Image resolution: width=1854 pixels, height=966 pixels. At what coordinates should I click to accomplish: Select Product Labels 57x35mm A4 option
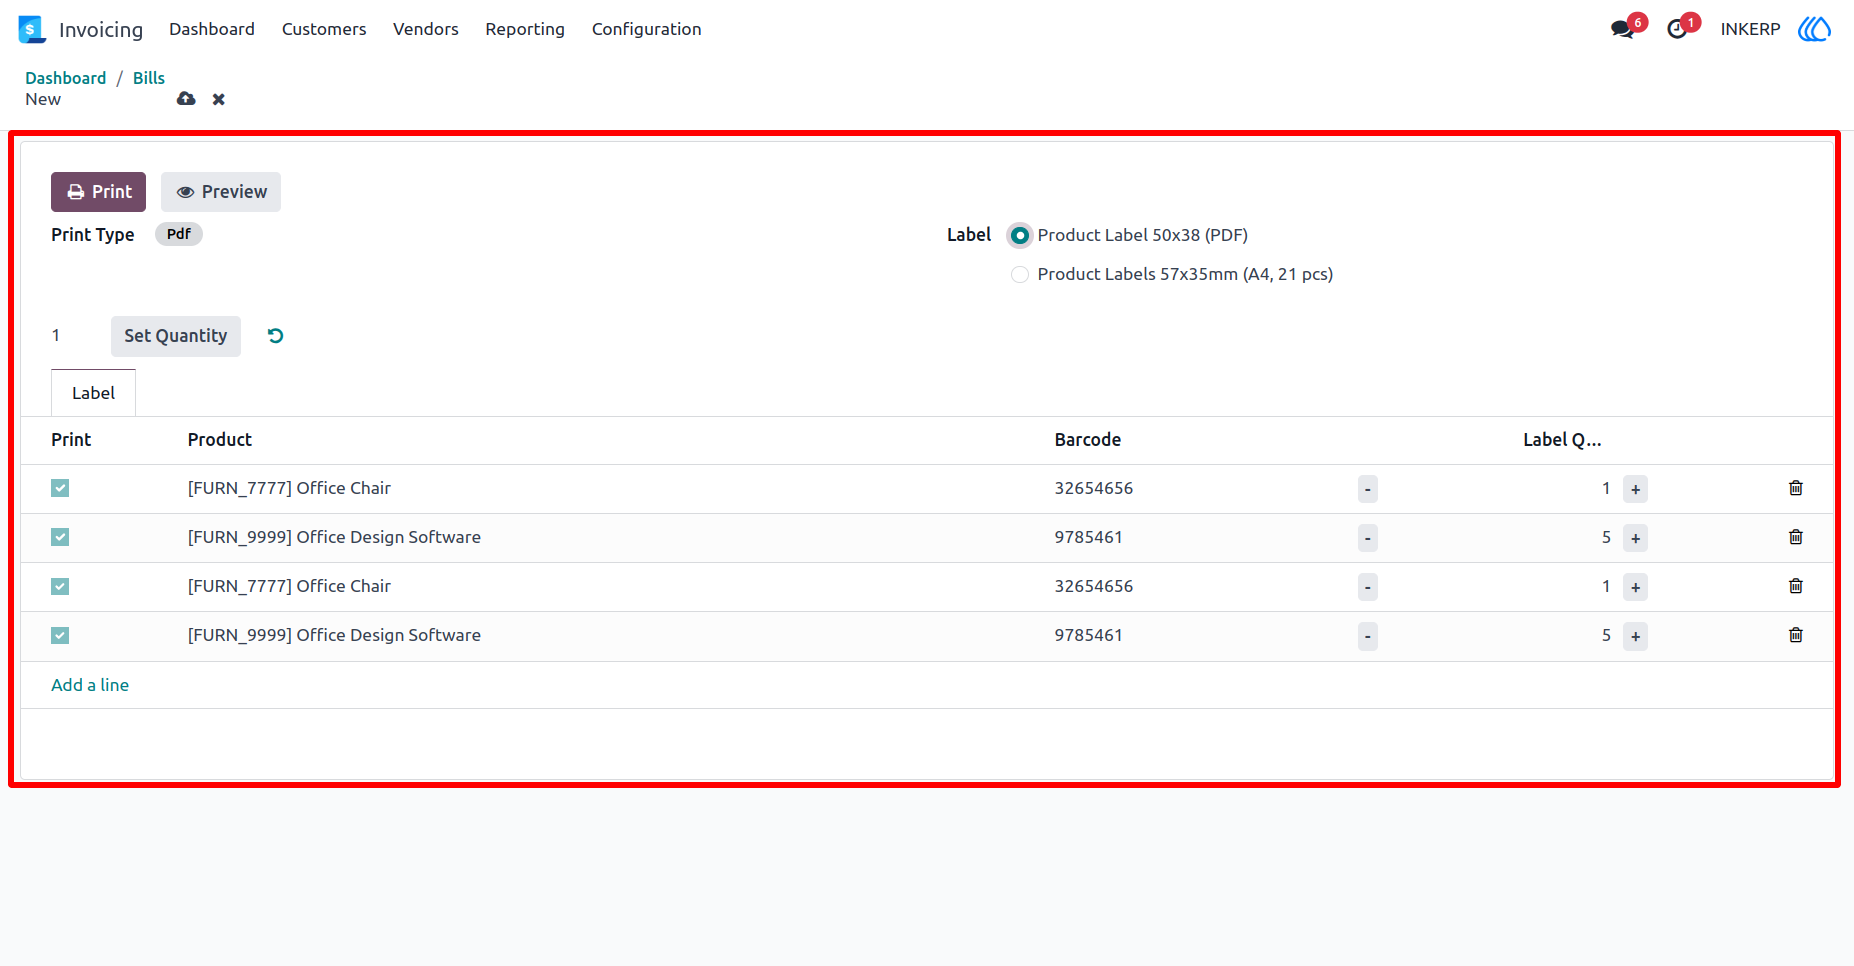[x=1020, y=274]
